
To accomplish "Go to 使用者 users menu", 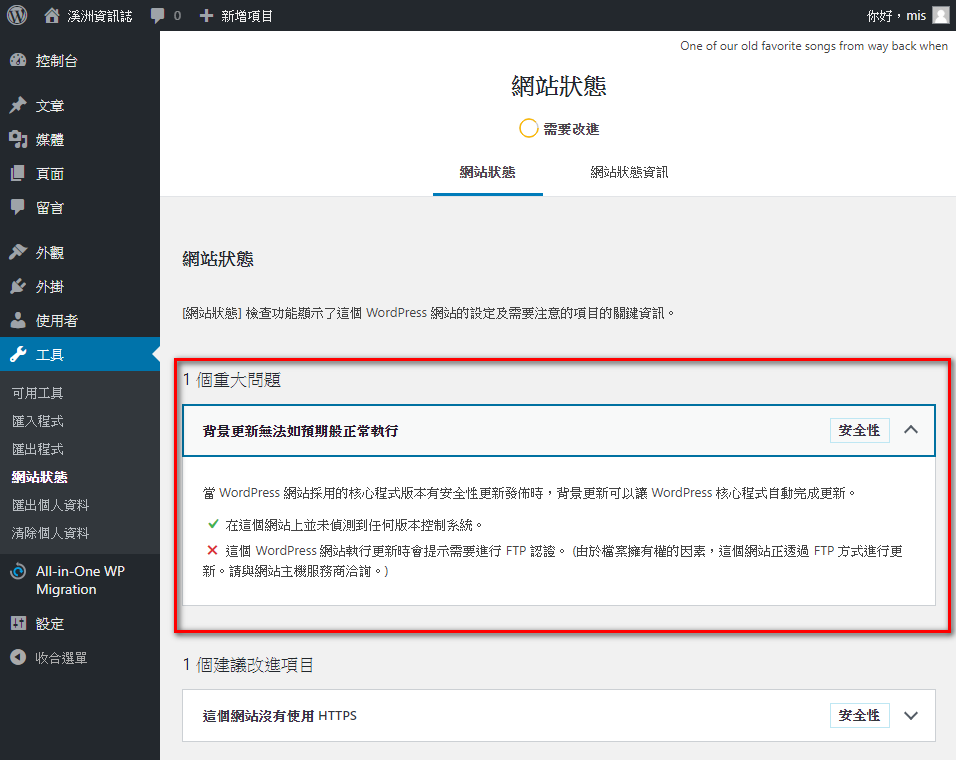I will [57, 321].
